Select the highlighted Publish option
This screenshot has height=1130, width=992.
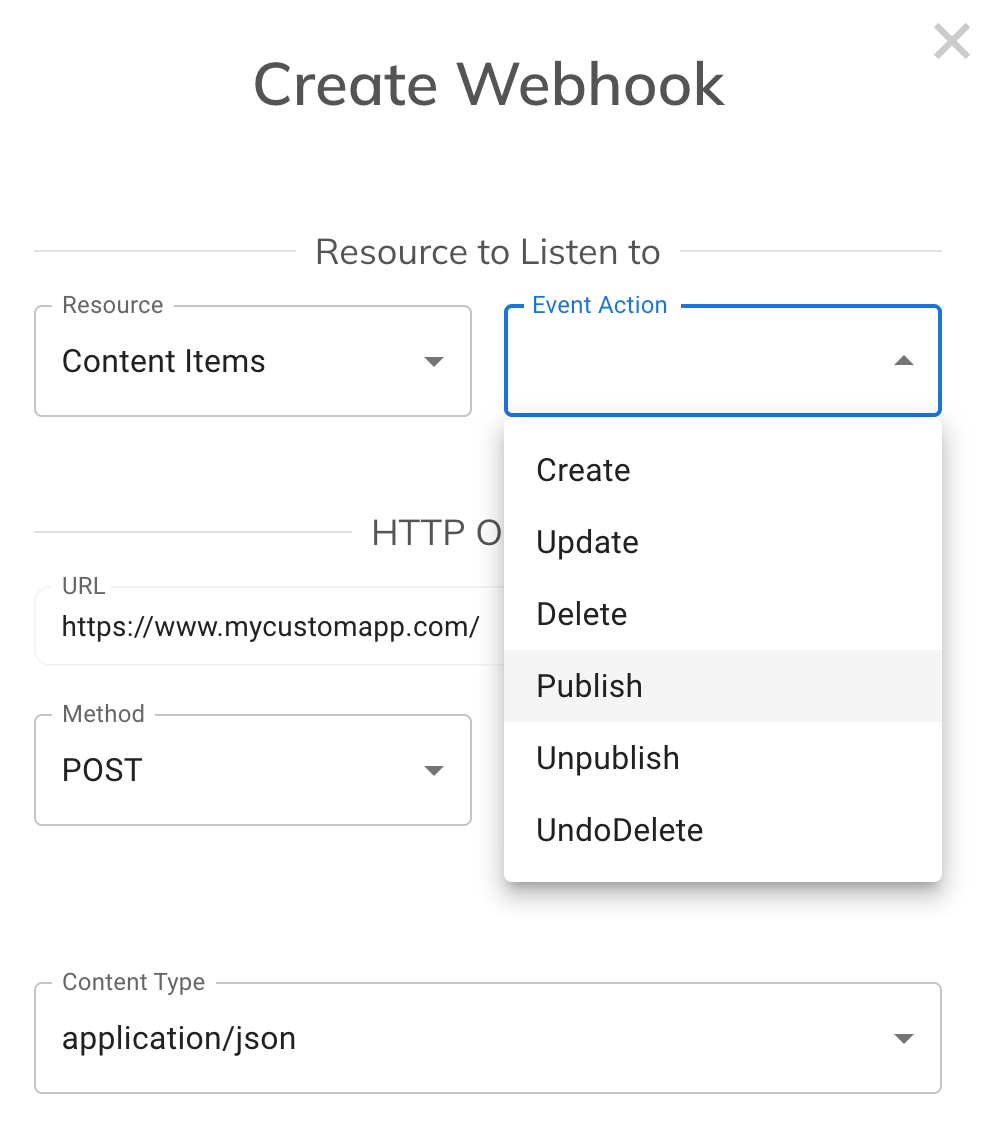pyautogui.click(x=590, y=686)
